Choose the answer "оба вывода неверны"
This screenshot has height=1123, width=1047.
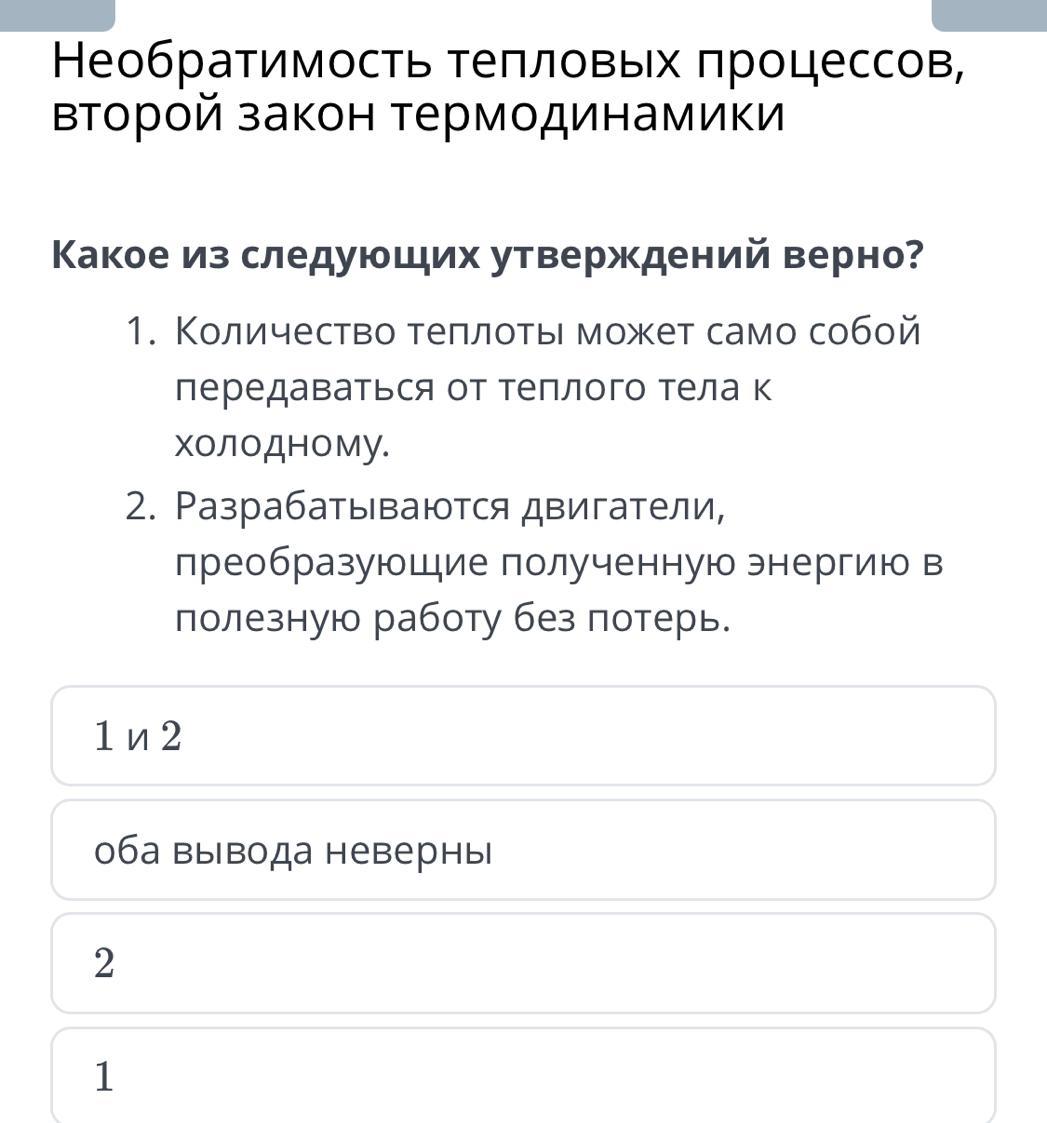point(523,850)
